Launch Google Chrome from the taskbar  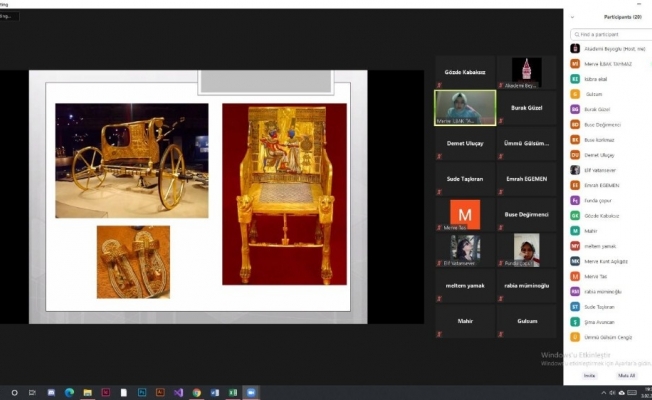[x=196, y=392]
